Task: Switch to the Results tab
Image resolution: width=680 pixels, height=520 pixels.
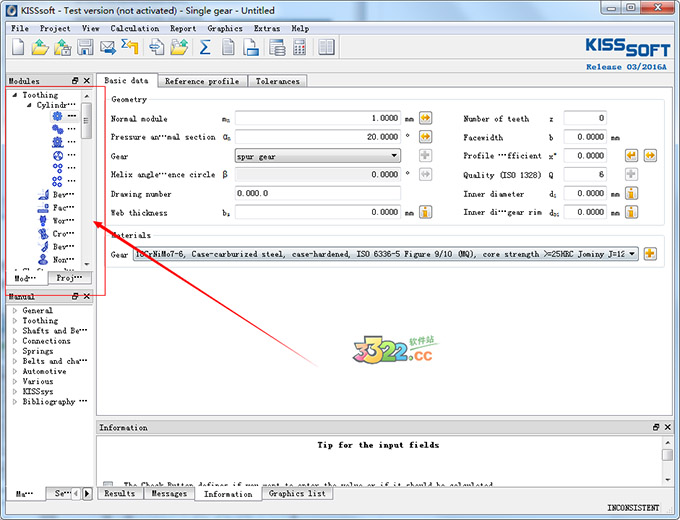Action: [120, 494]
